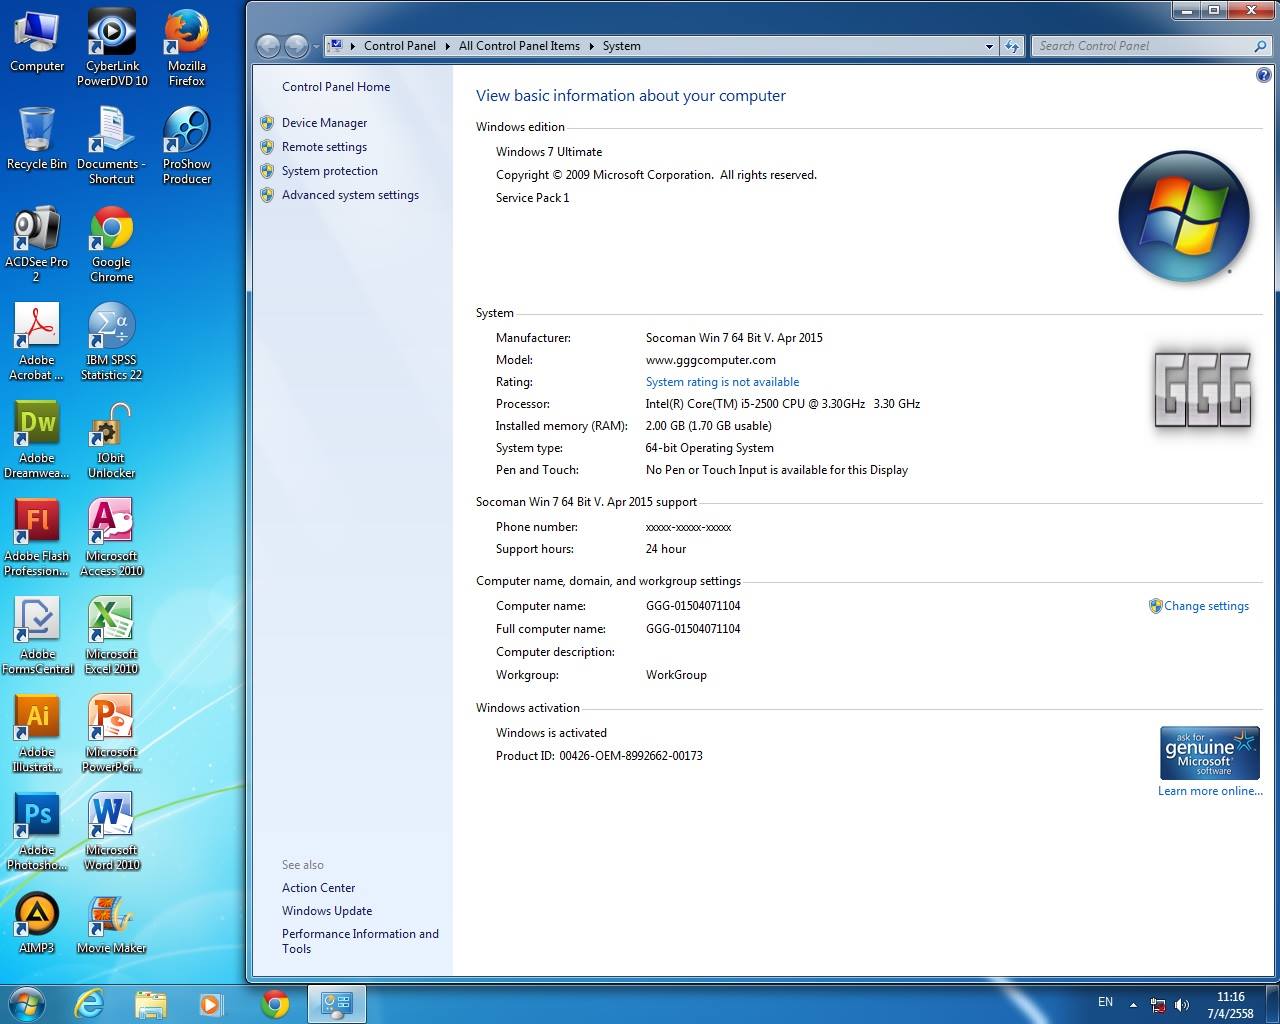Viewport: 1280px width, 1024px height.
Task: Open System protection settings
Action: 330,171
